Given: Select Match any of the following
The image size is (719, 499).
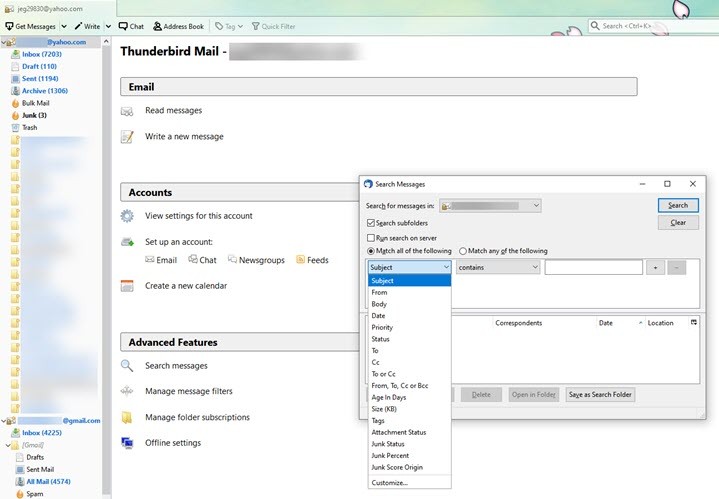Looking at the screenshot, I should (x=463, y=251).
